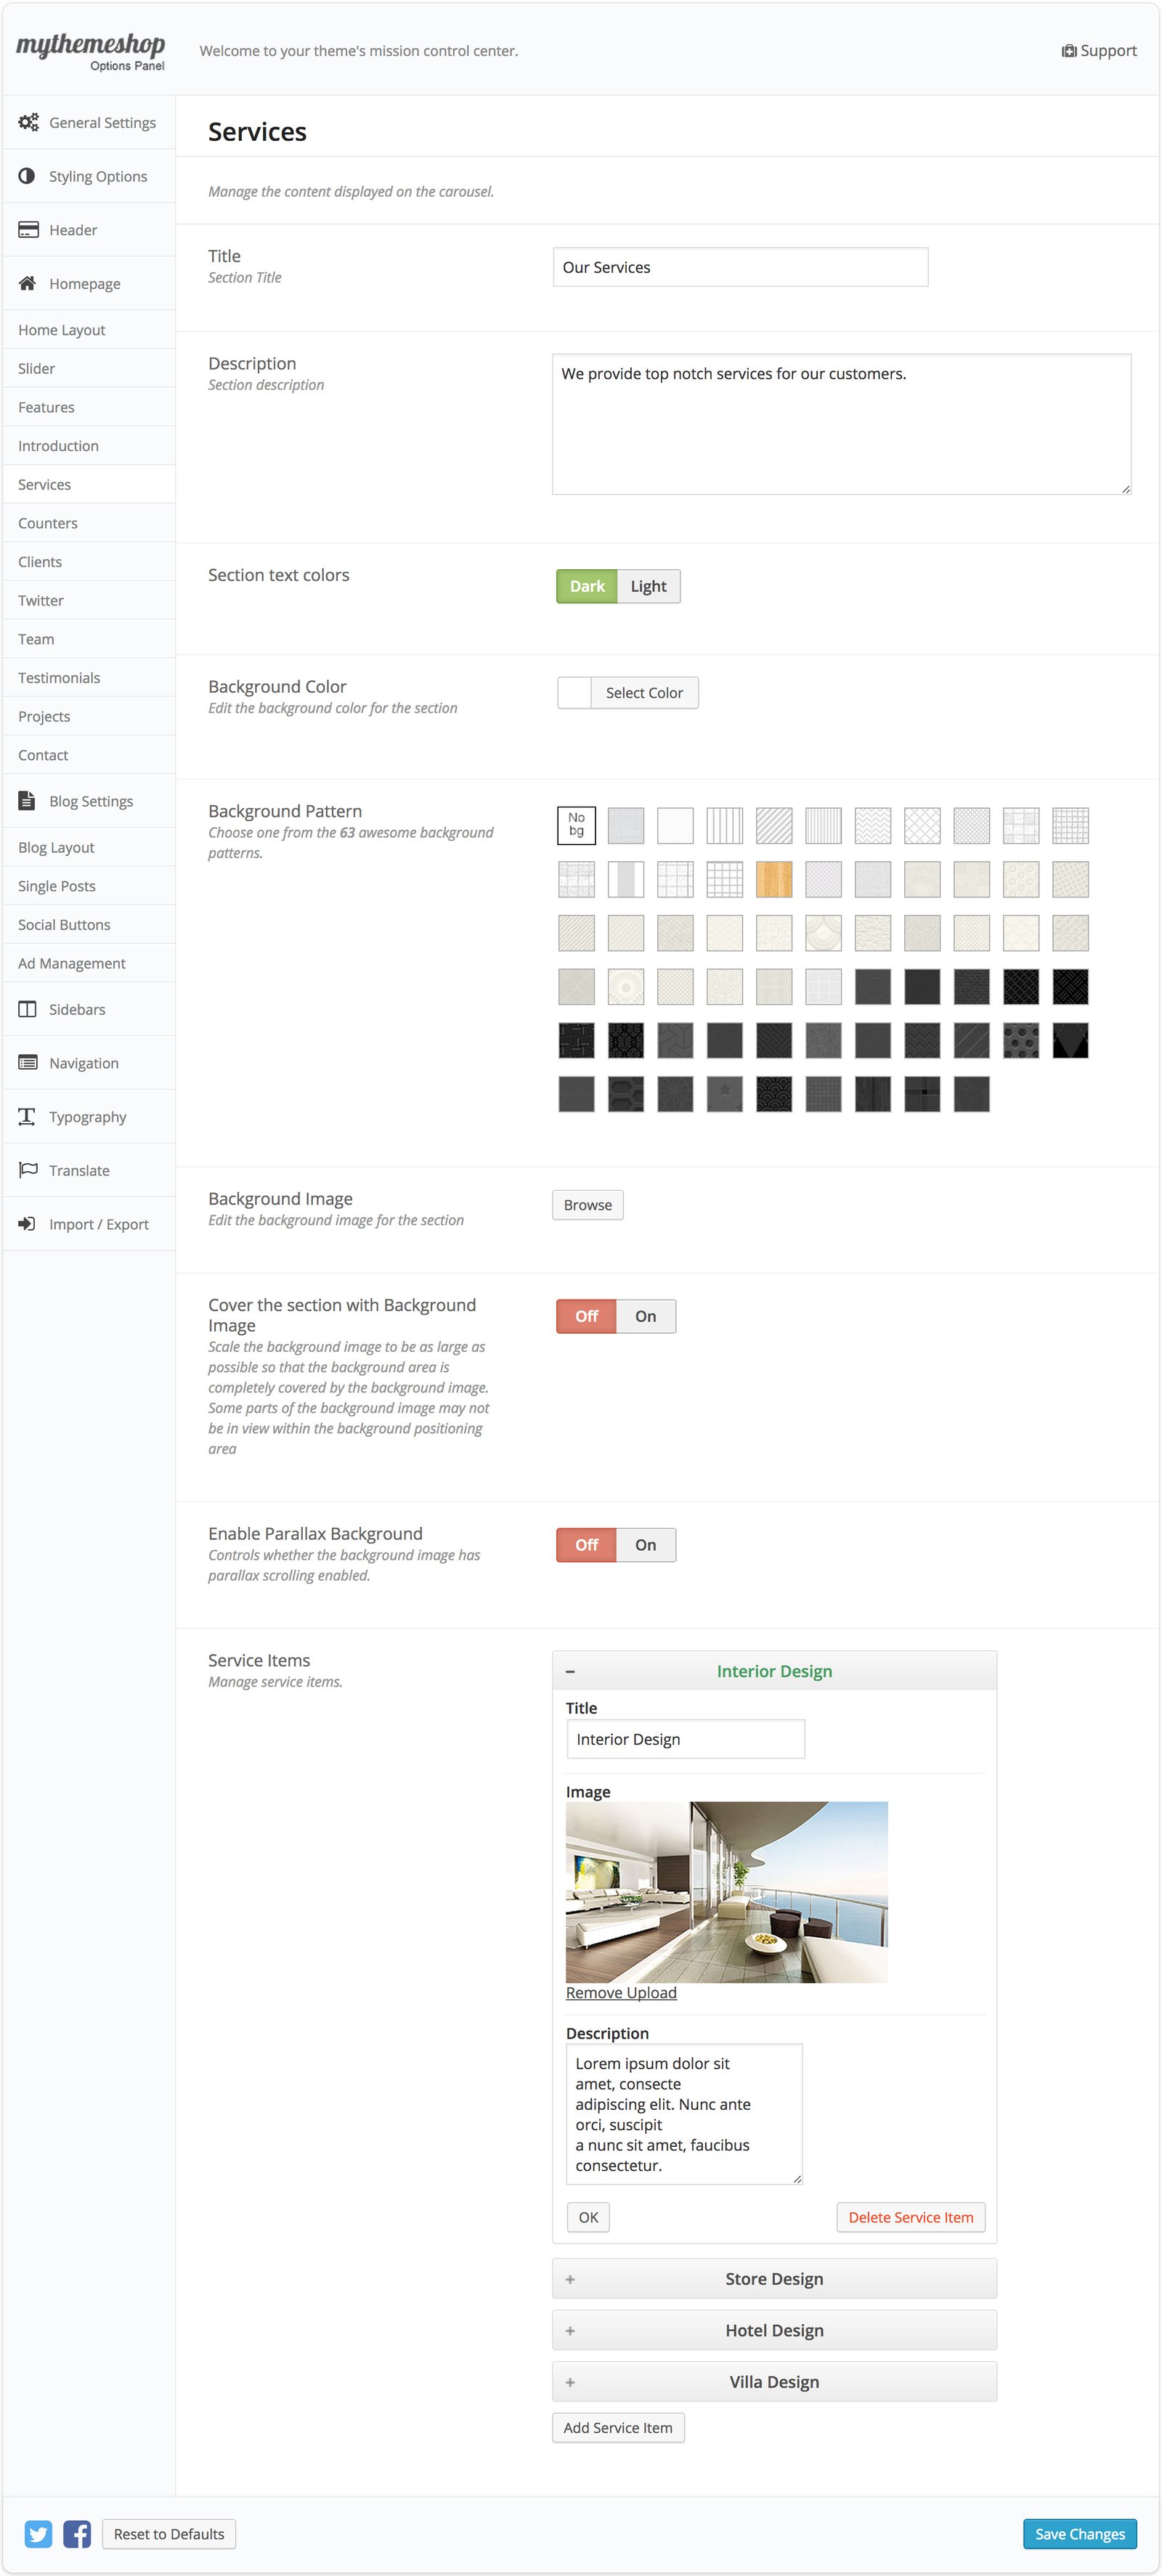Turn On cover section with background image
The width and height of the screenshot is (1162, 2576).
point(645,1316)
